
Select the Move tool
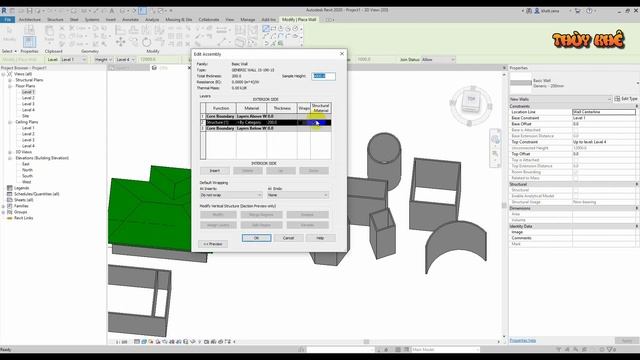(x=120, y=42)
